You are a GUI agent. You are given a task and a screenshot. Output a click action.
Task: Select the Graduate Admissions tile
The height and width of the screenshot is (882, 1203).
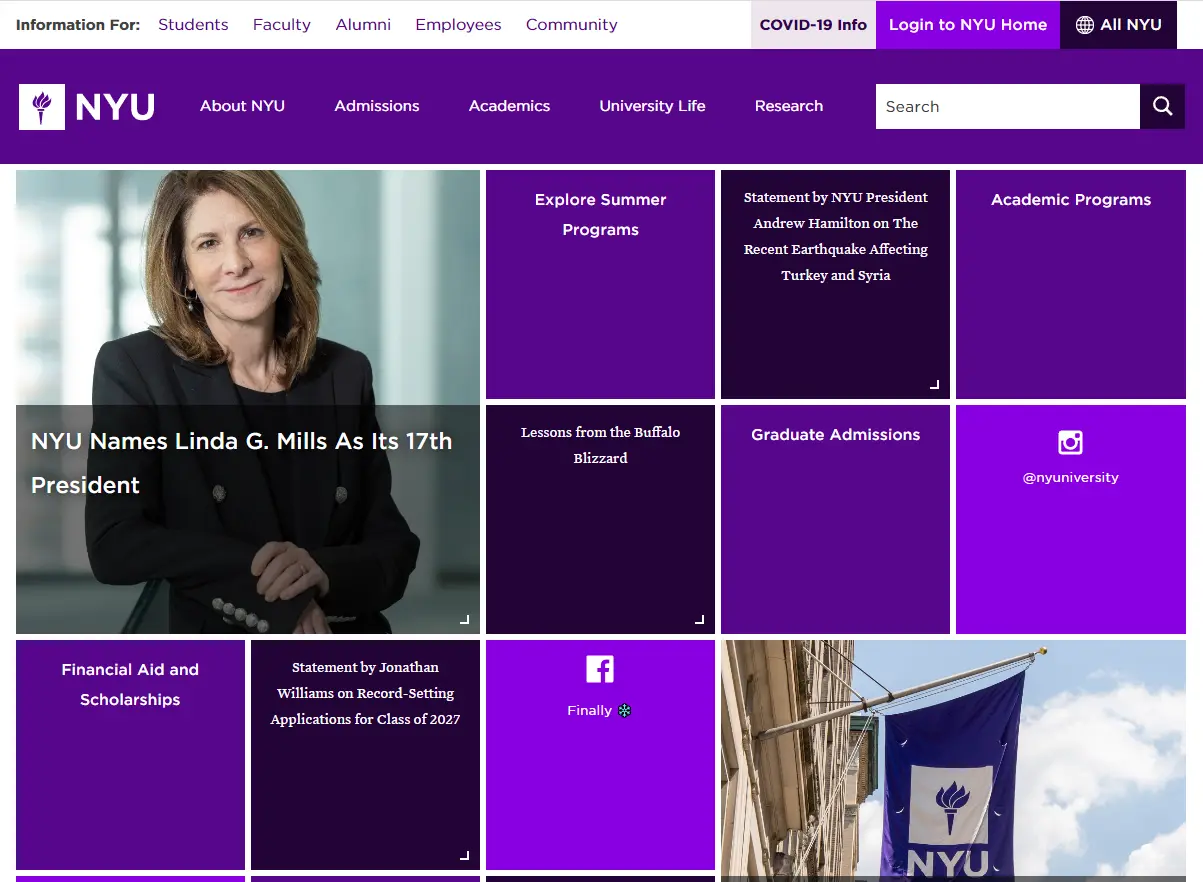click(x=835, y=519)
